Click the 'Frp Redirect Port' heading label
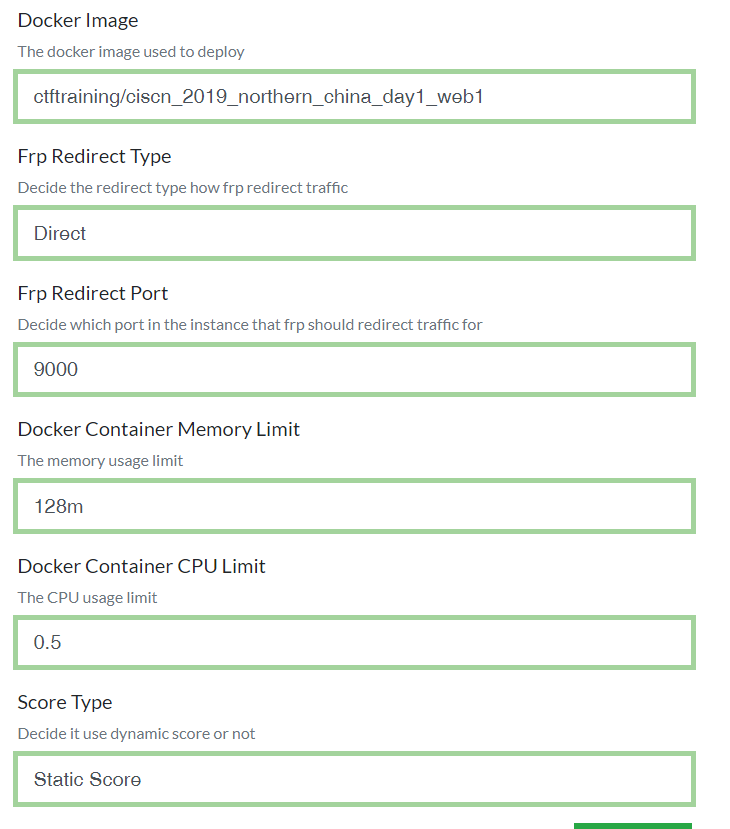 tap(93, 293)
